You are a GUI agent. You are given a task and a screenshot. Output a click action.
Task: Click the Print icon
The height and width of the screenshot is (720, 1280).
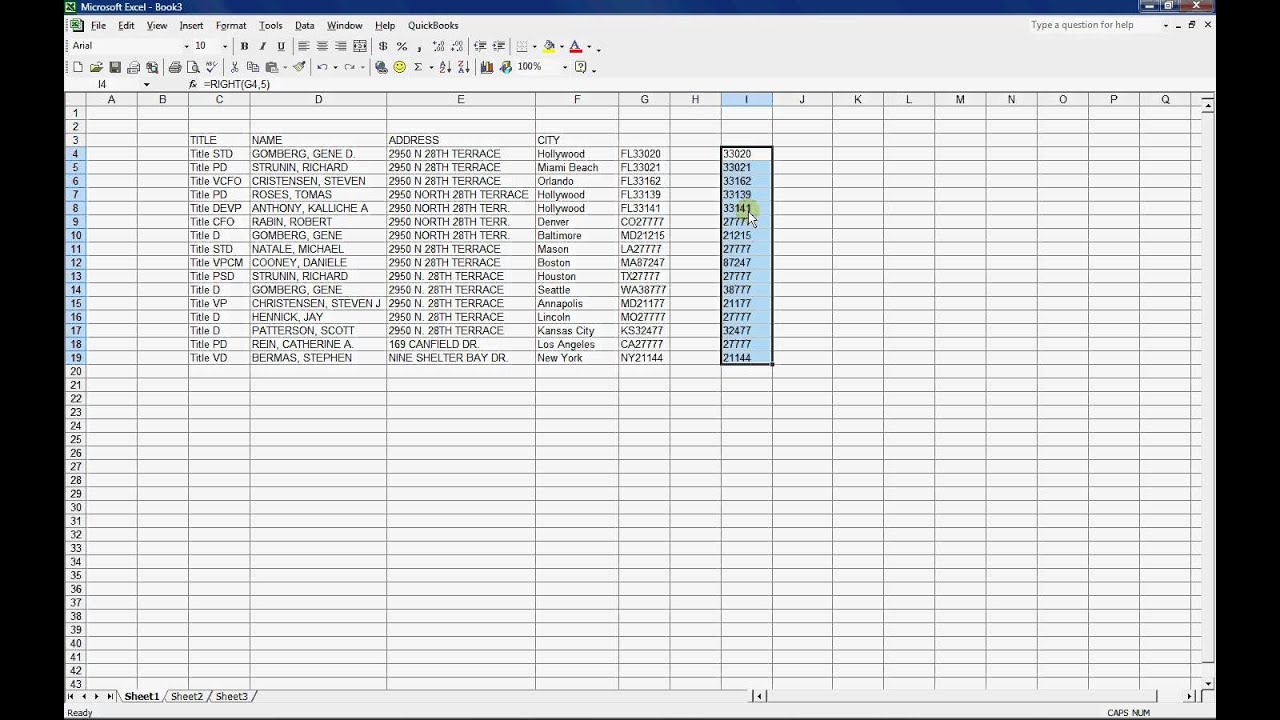click(x=175, y=67)
